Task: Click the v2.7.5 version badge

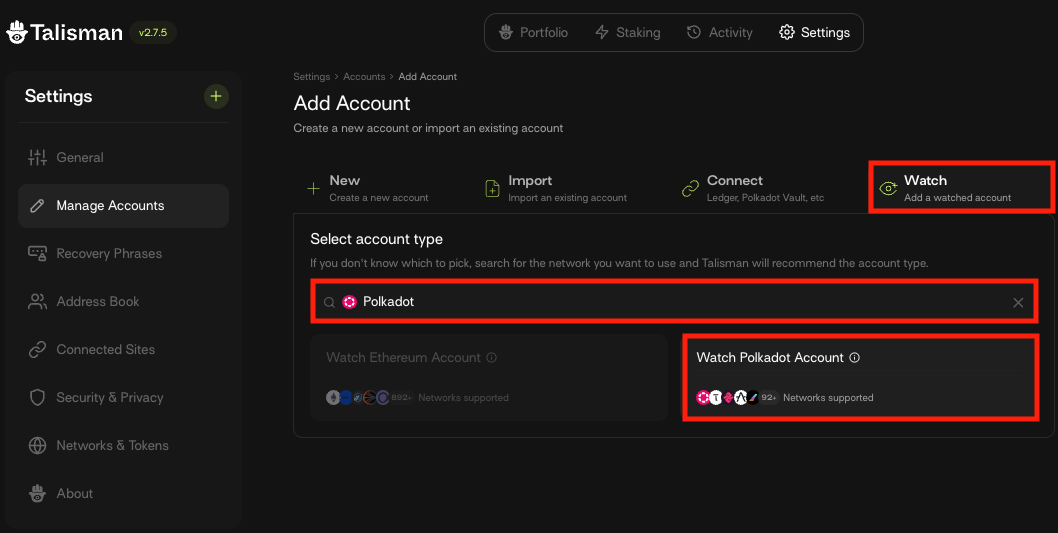Action: 152,32
